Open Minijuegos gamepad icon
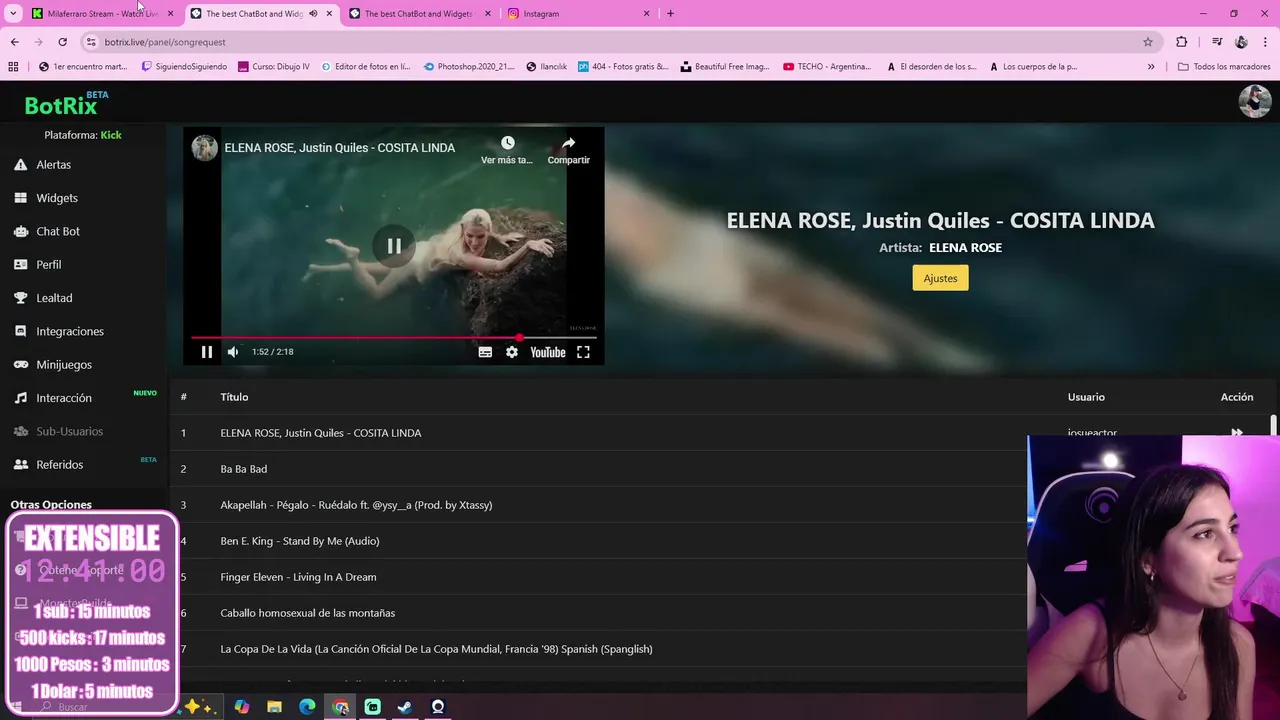1280x720 pixels. tap(20, 364)
